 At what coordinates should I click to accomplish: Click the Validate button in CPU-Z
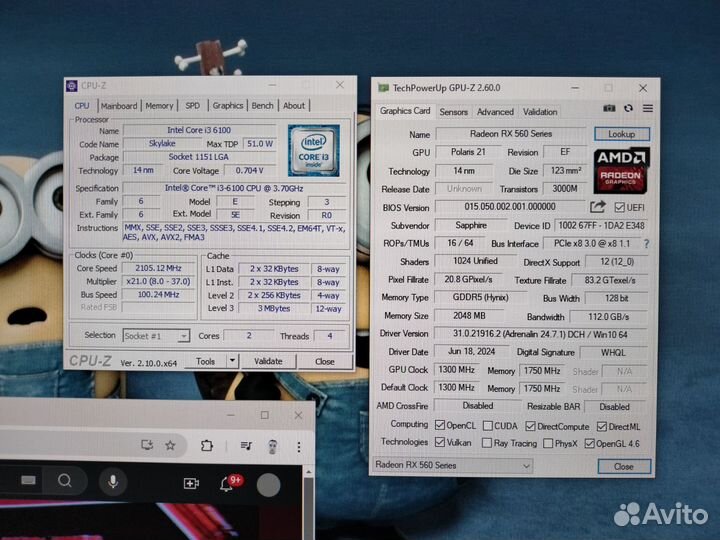coord(268,361)
